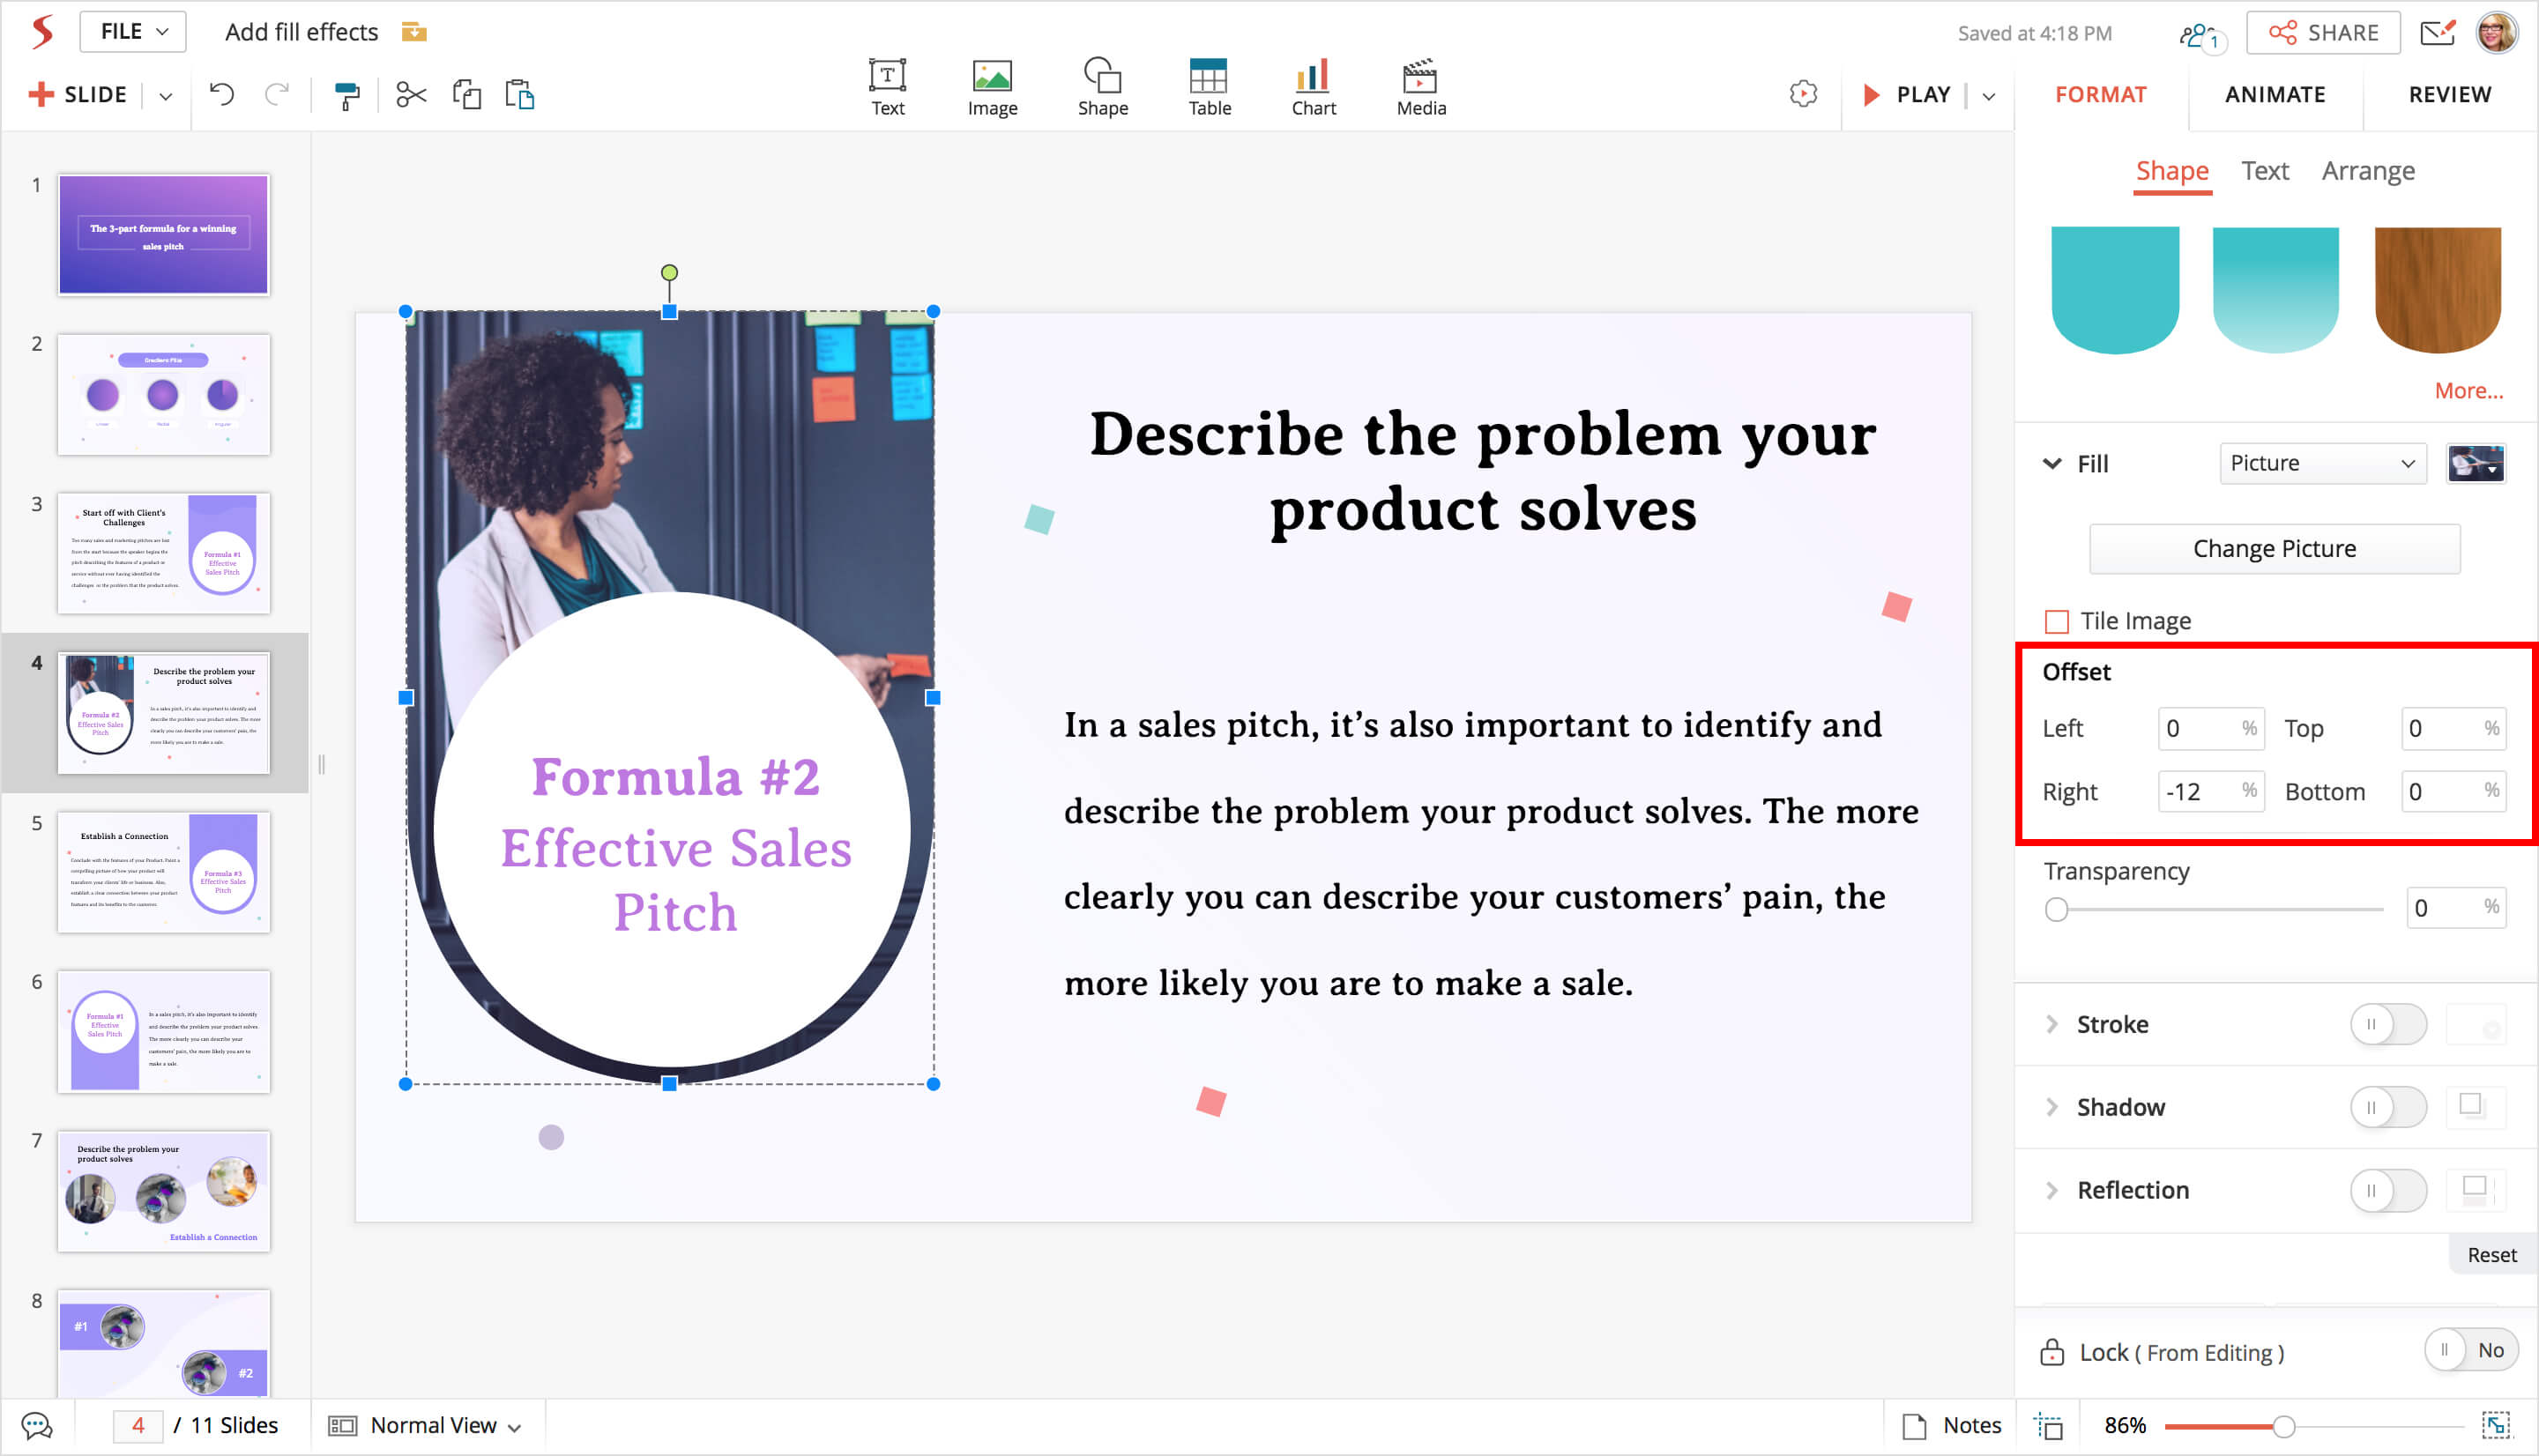Turn on the Shadow toggle

pyautogui.click(x=2387, y=1107)
